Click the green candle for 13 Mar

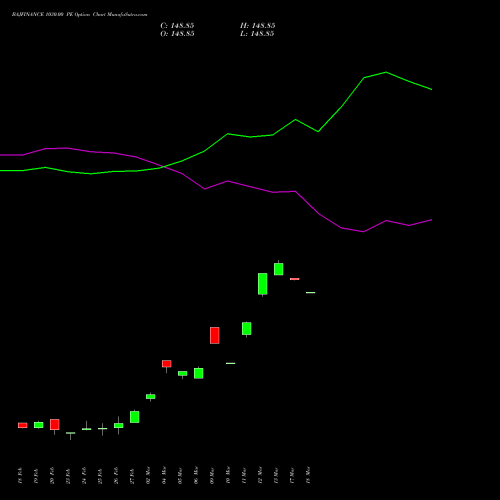(x=279, y=269)
